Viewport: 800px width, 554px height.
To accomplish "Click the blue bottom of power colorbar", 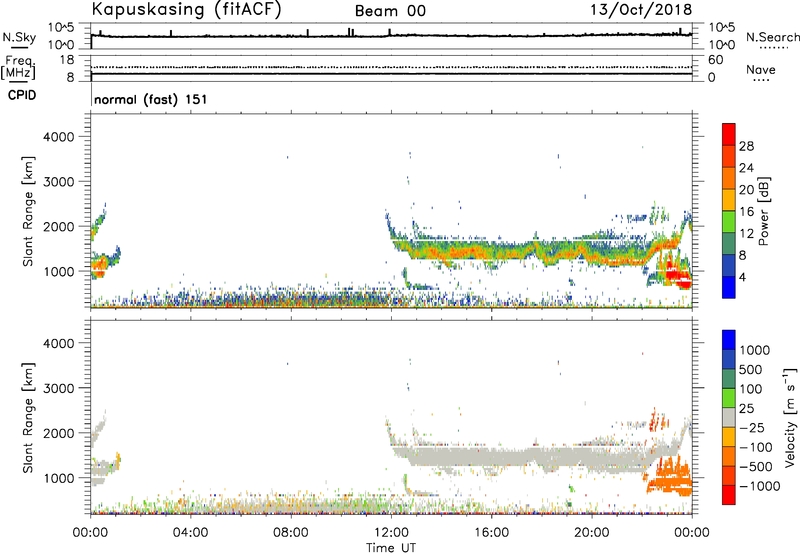I will pos(729,287).
